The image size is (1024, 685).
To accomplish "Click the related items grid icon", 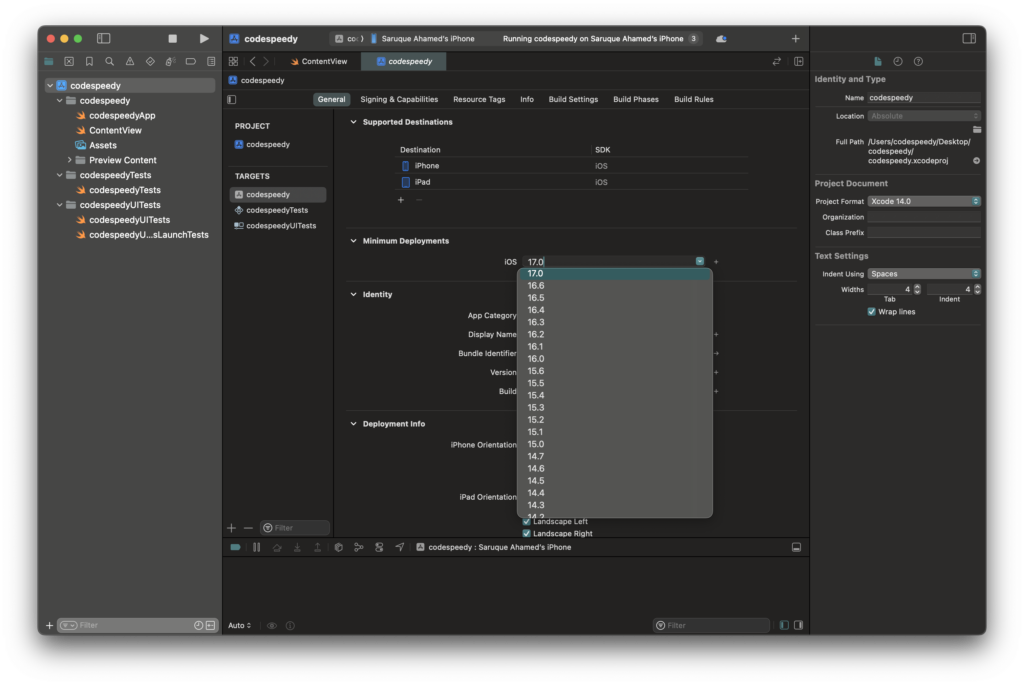I will coord(233,61).
